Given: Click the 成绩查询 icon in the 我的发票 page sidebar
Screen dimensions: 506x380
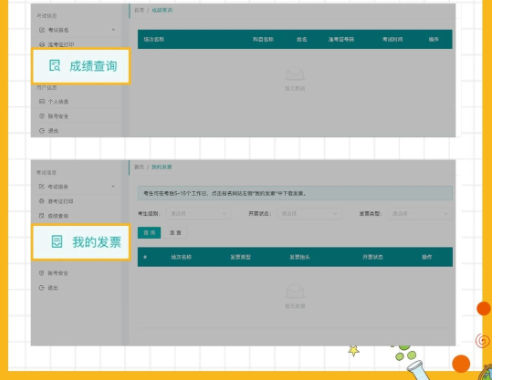Looking at the screenshot, I should click(41, 216).
